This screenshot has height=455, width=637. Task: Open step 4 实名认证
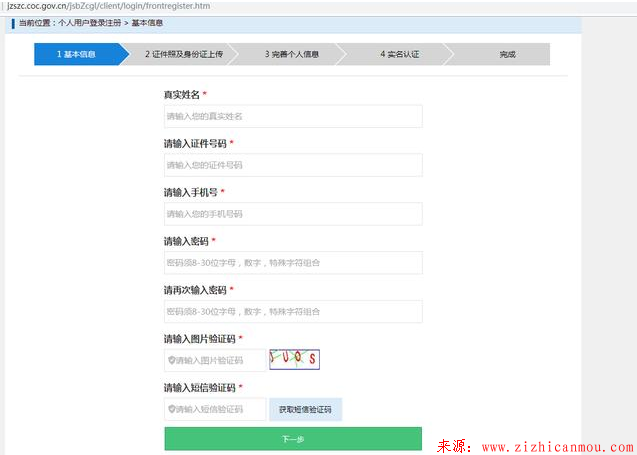pos(395,54)
